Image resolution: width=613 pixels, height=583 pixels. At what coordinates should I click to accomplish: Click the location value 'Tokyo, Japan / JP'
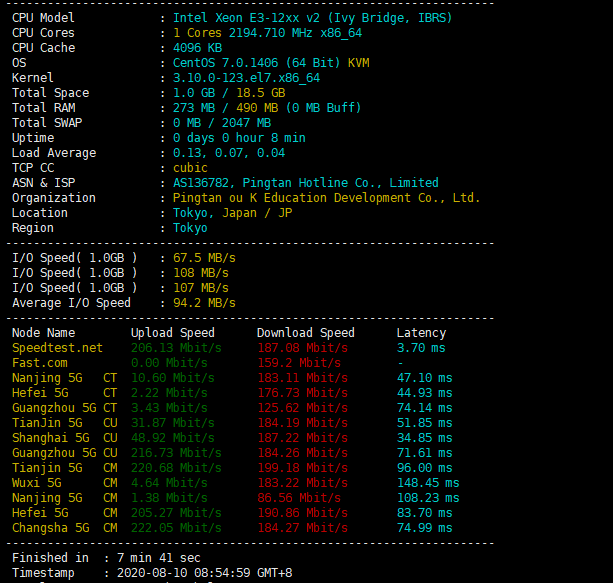click(x=233, y=213)
